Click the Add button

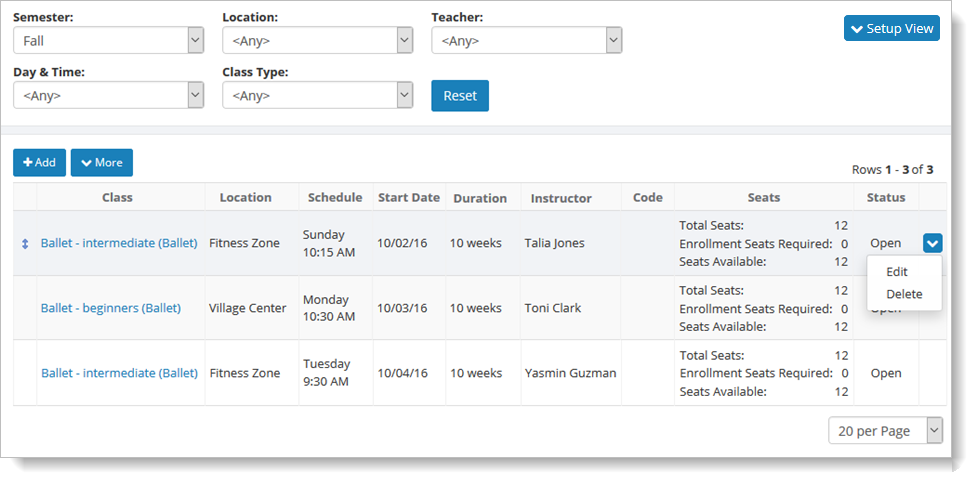(x=39, y=163)
